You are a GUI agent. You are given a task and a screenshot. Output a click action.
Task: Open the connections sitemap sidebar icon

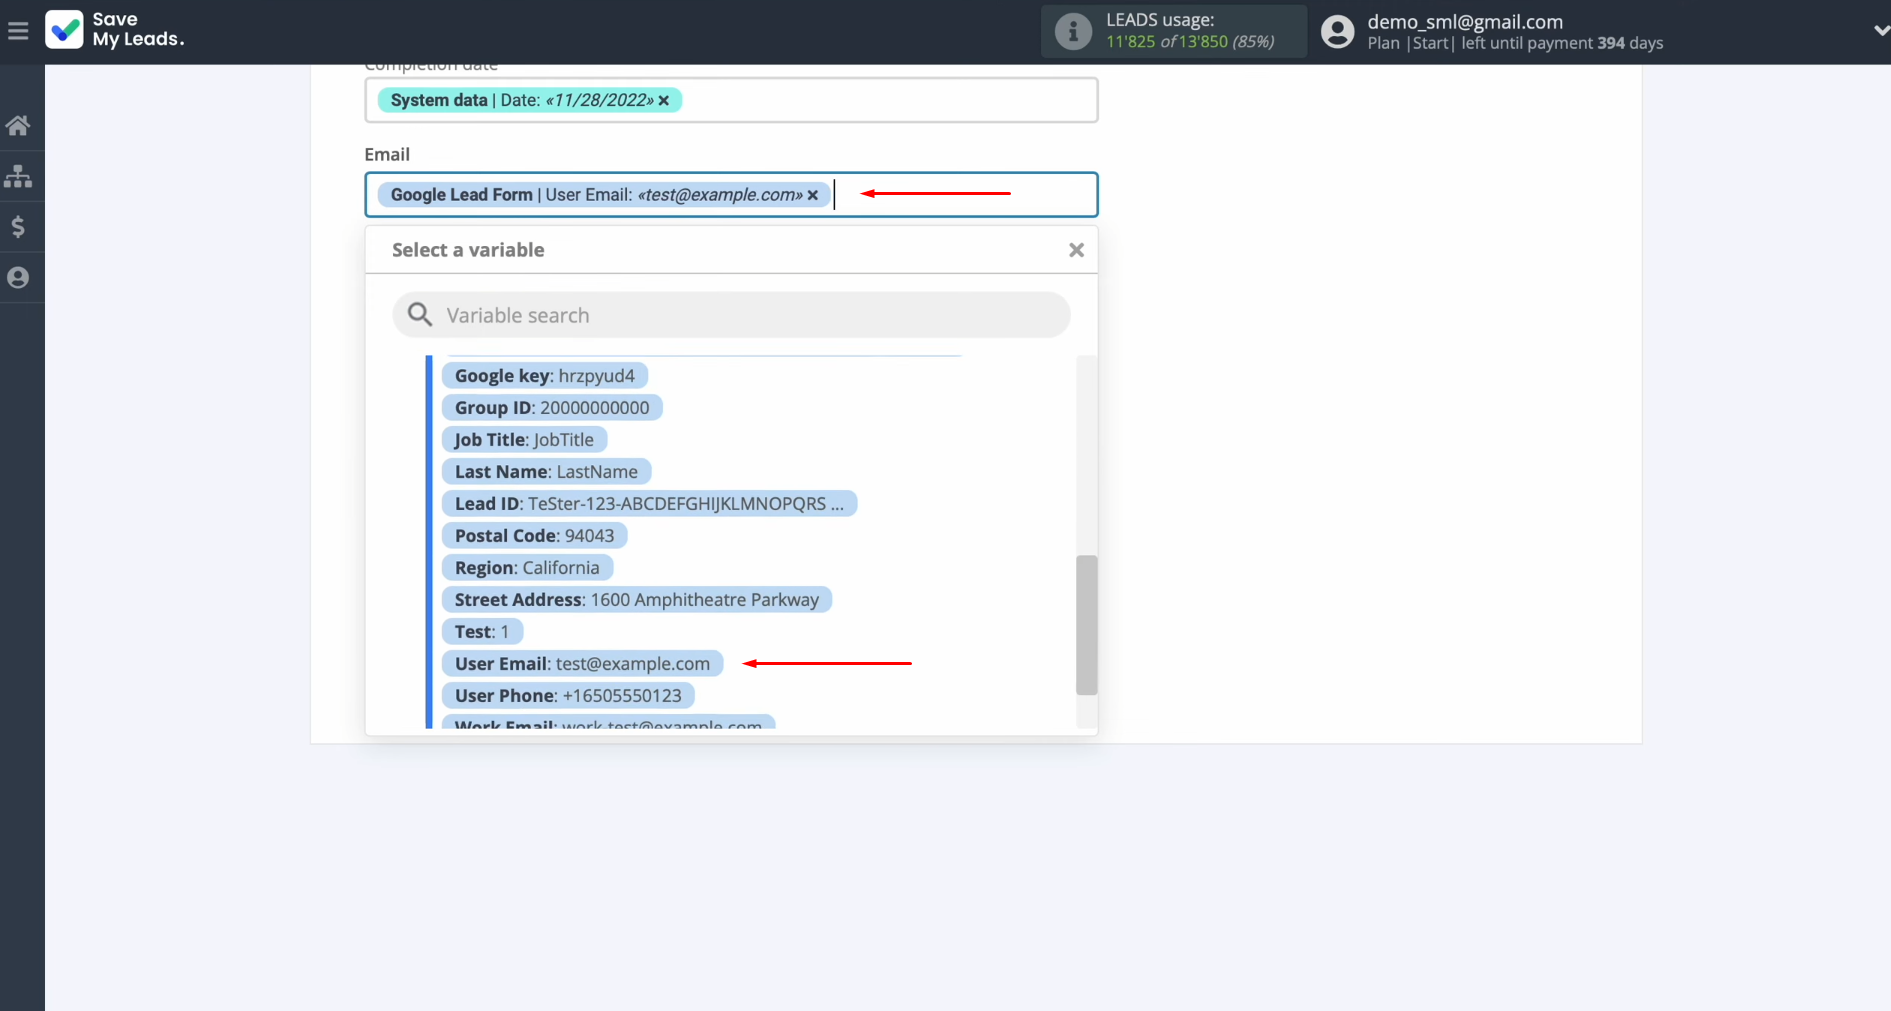18,177
